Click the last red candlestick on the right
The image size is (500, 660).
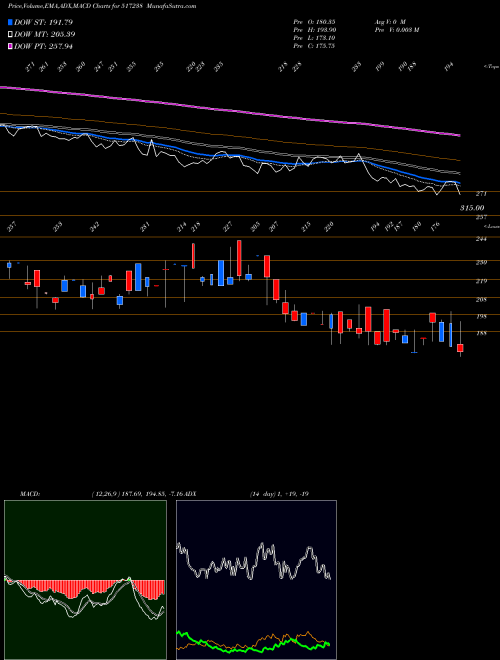pyautogui.click(x=460, y=348)
